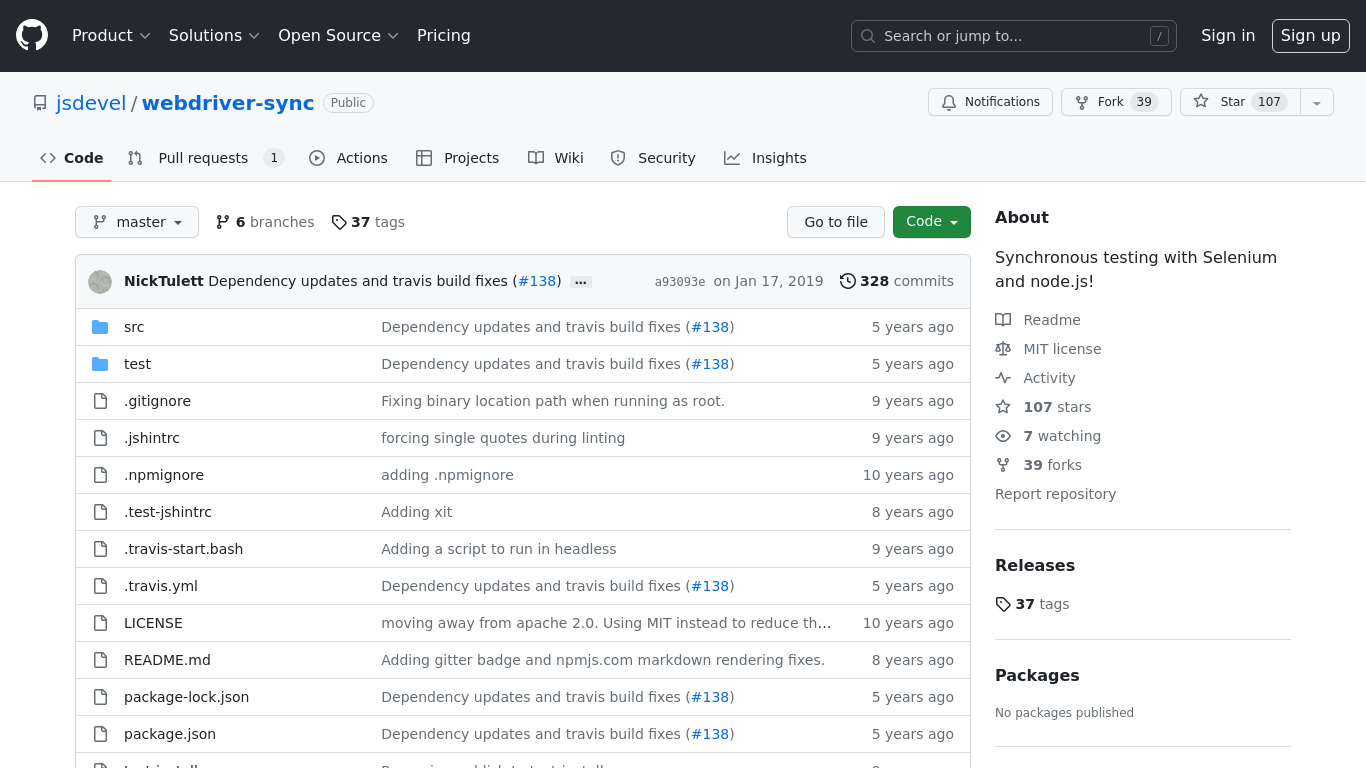
Task: Select the Projects tab
Action: click(x=458, y=158)
